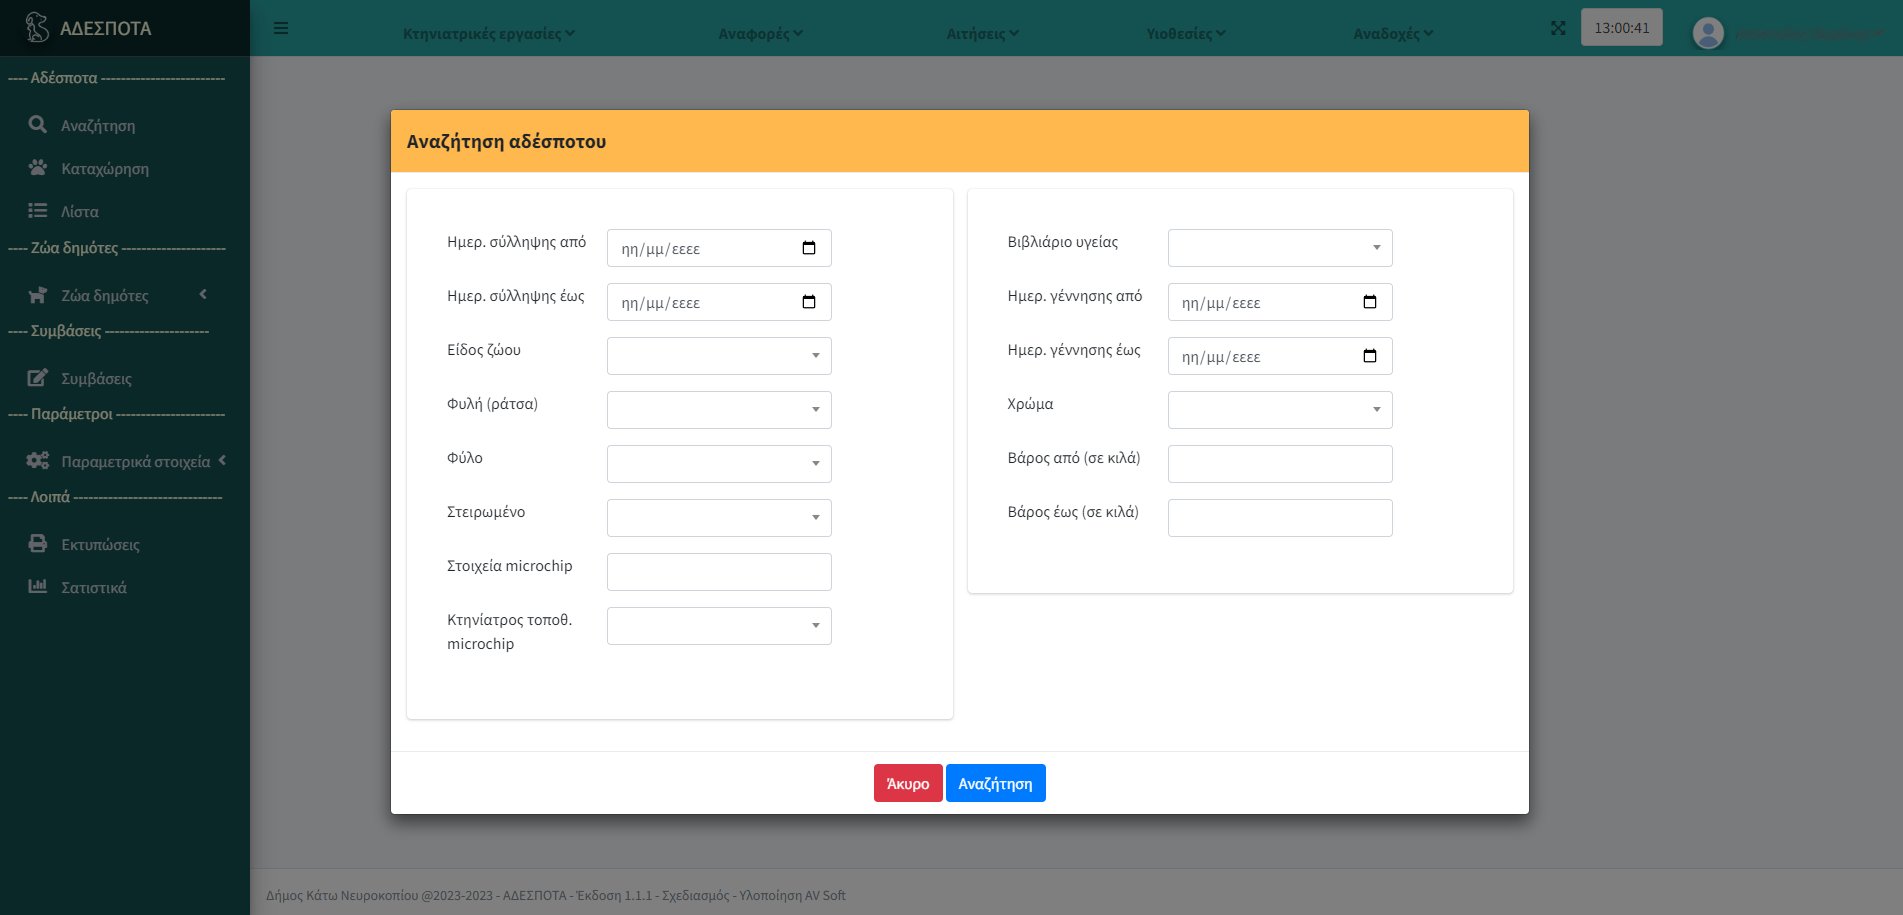Click the Ημερ. σύλληψης από date field
The image size is (1903, 915).
coord(719,248)
